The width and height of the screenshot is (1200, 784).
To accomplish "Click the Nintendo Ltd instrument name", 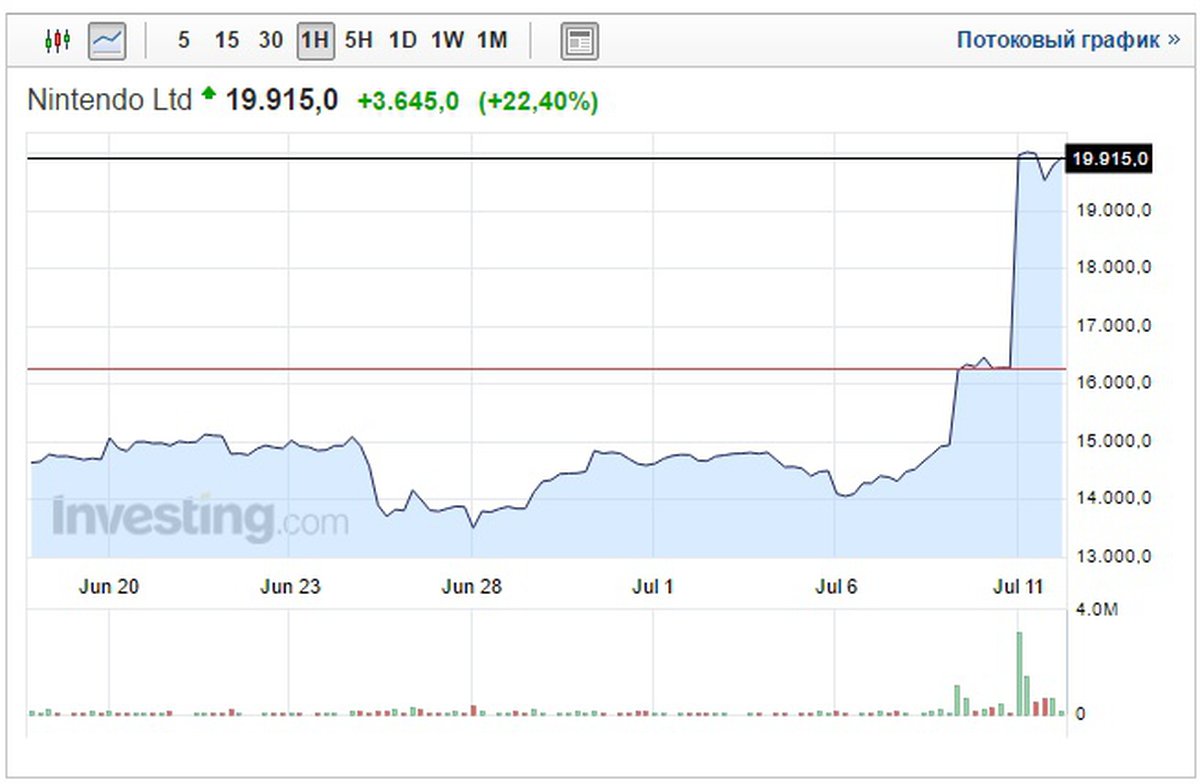I will (x=109, y=101).
